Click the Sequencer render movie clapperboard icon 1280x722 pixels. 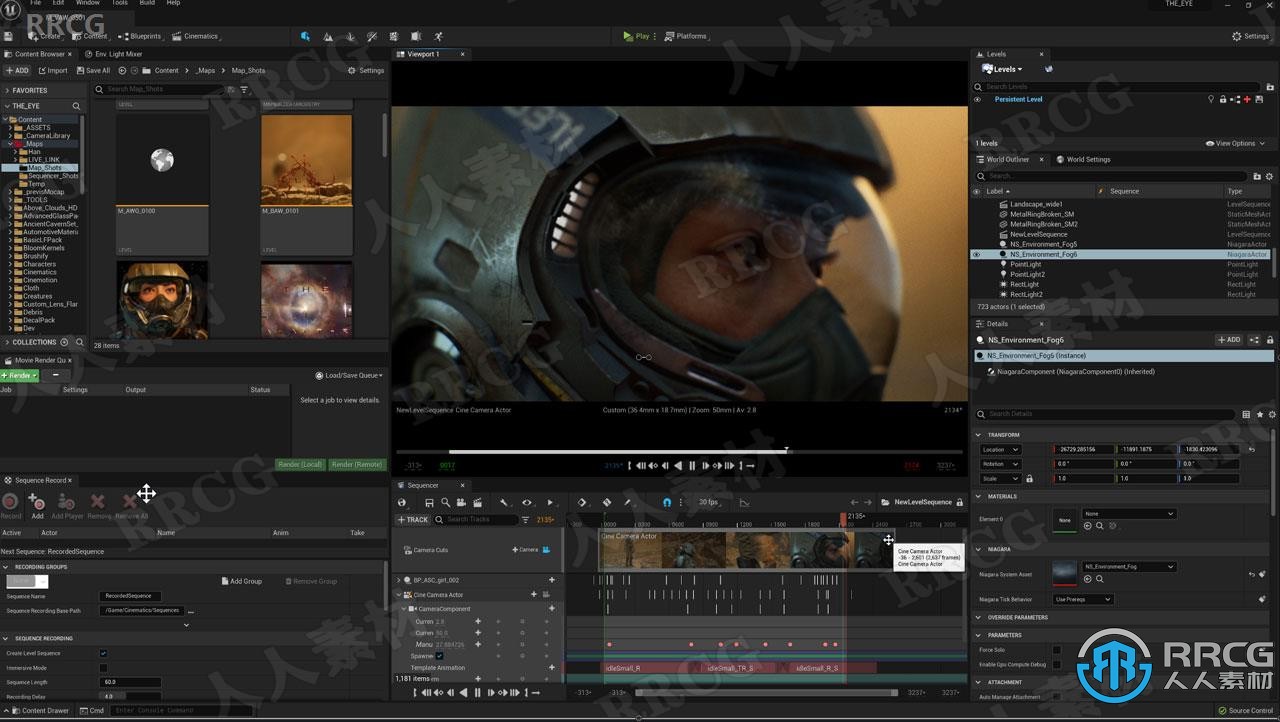pyautogui.click(x=477, y=503)
